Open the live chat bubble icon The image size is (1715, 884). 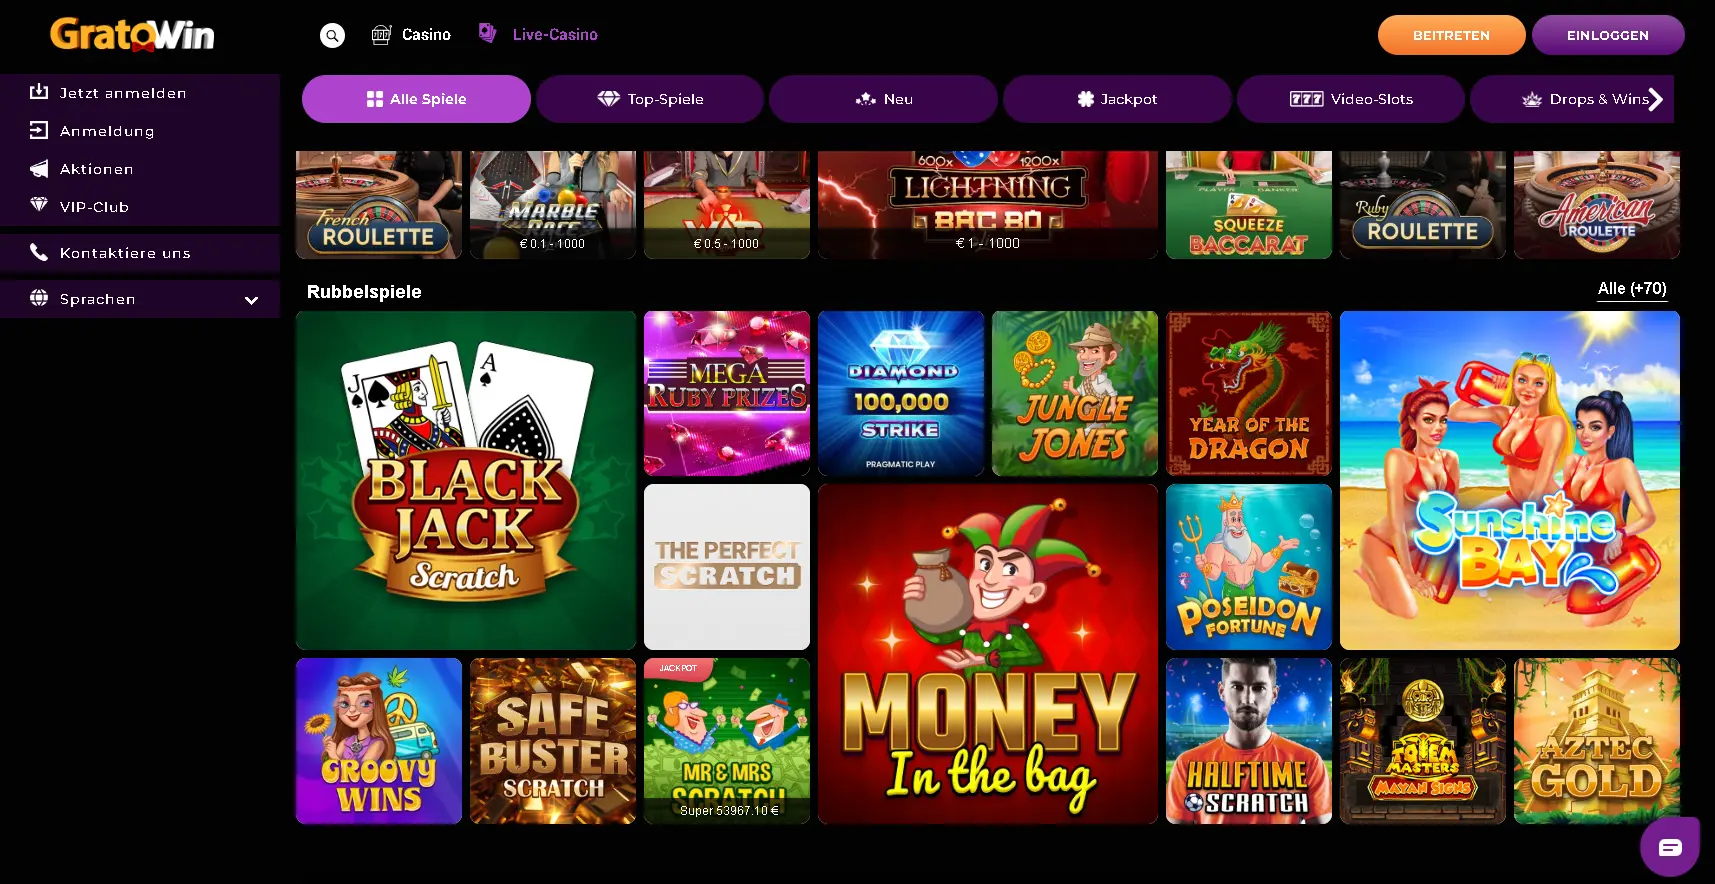(1669, 847)
